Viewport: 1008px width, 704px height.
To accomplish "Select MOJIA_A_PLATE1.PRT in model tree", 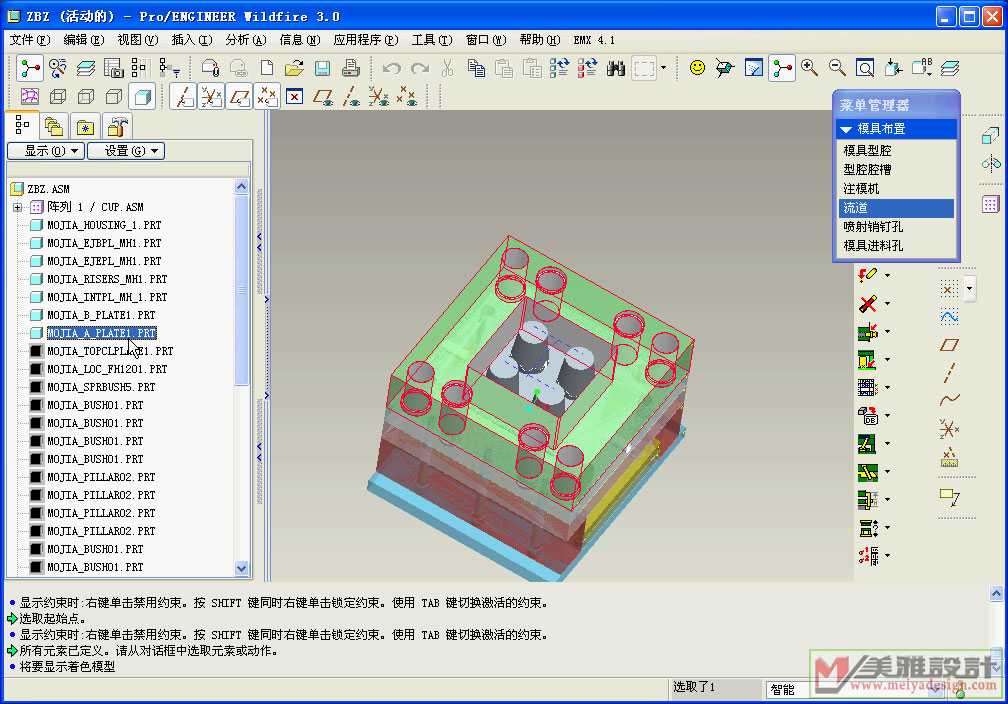I will 102,333.
